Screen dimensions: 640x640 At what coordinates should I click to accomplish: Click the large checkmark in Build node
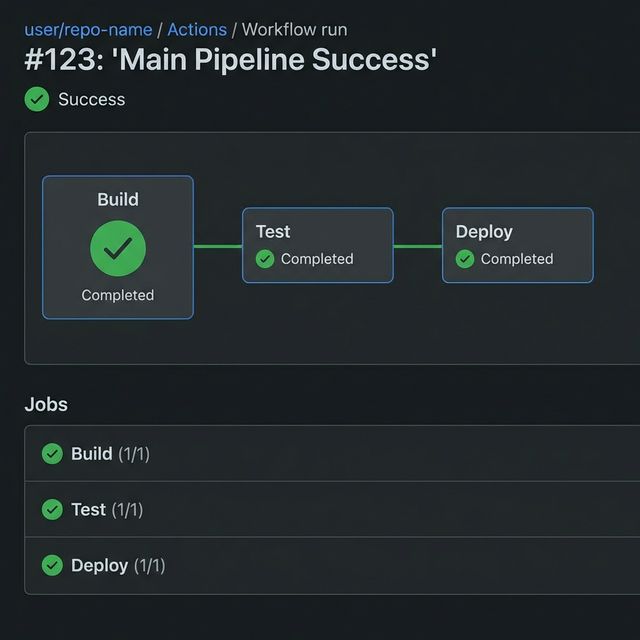118,248
